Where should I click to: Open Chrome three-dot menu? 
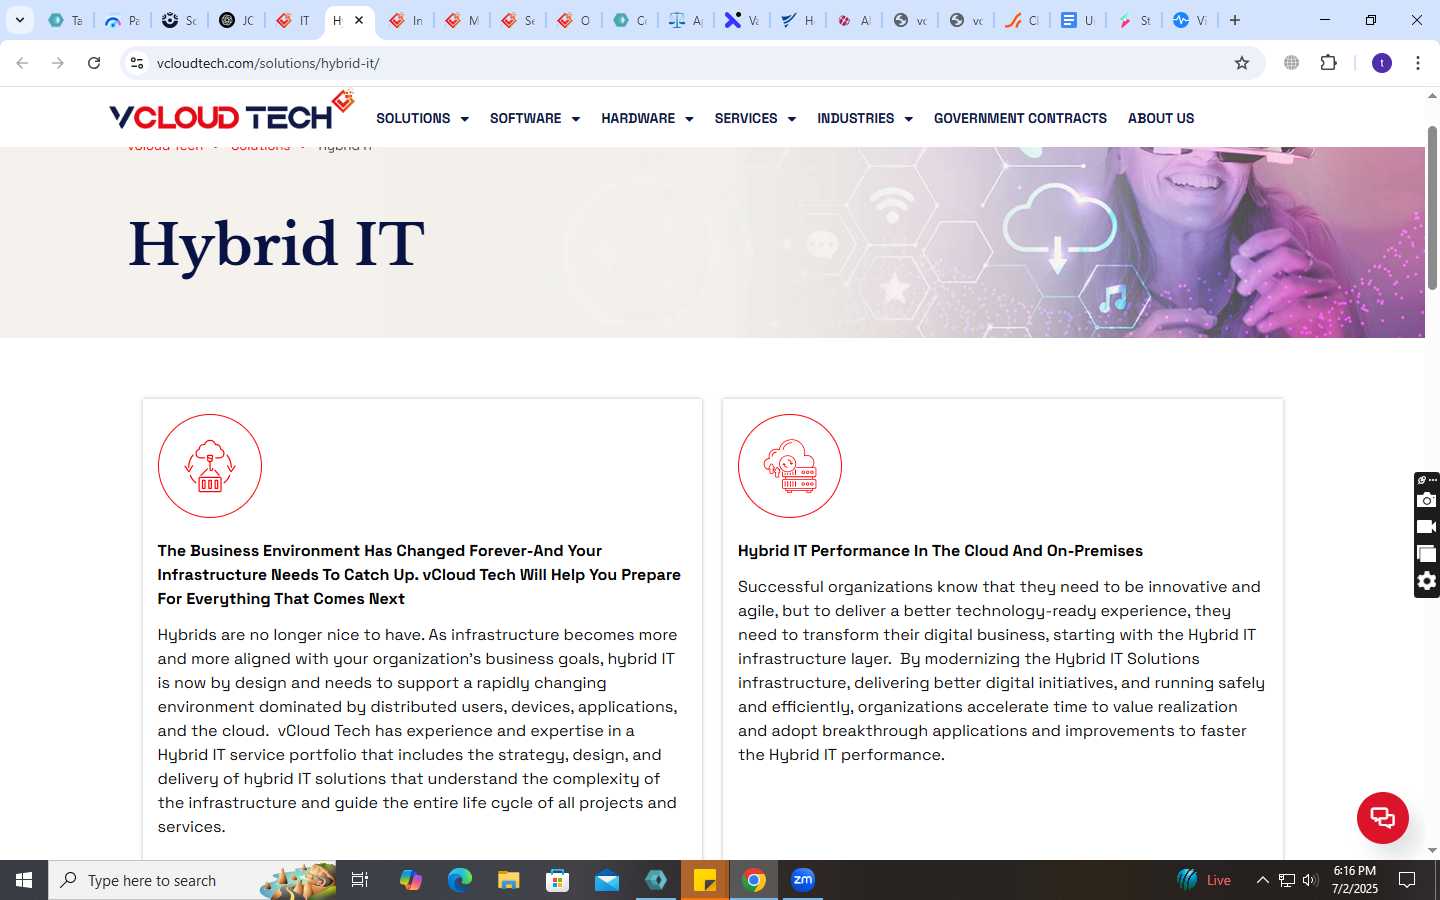click(1418, 63)
